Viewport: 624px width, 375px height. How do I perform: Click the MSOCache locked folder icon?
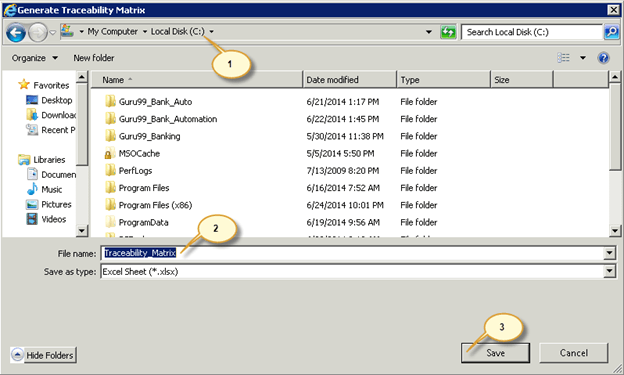coord(109,154)
